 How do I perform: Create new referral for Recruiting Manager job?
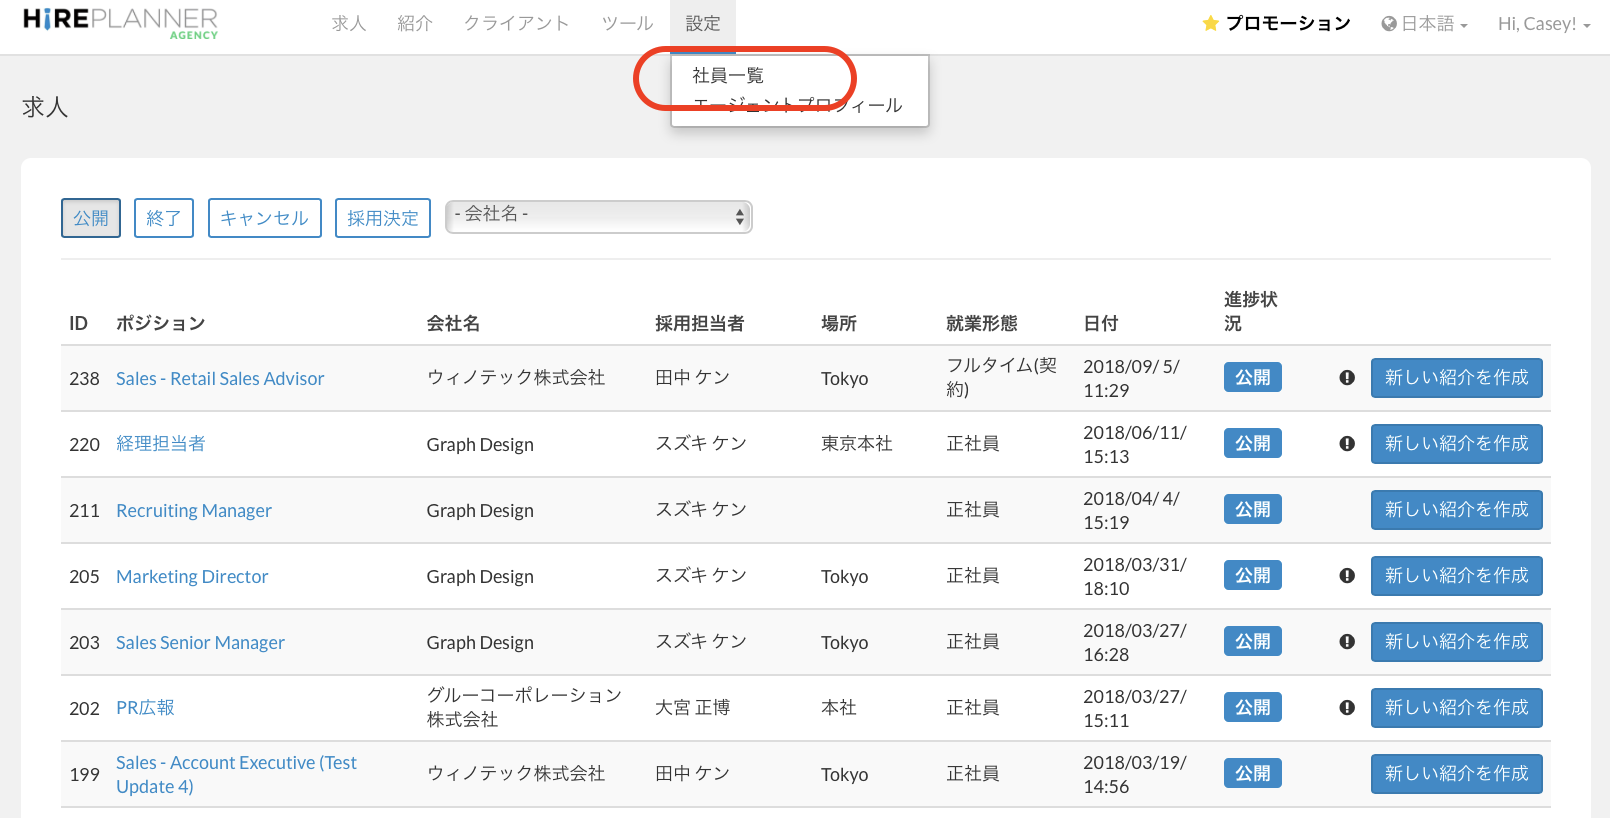tap(1456, 510)
